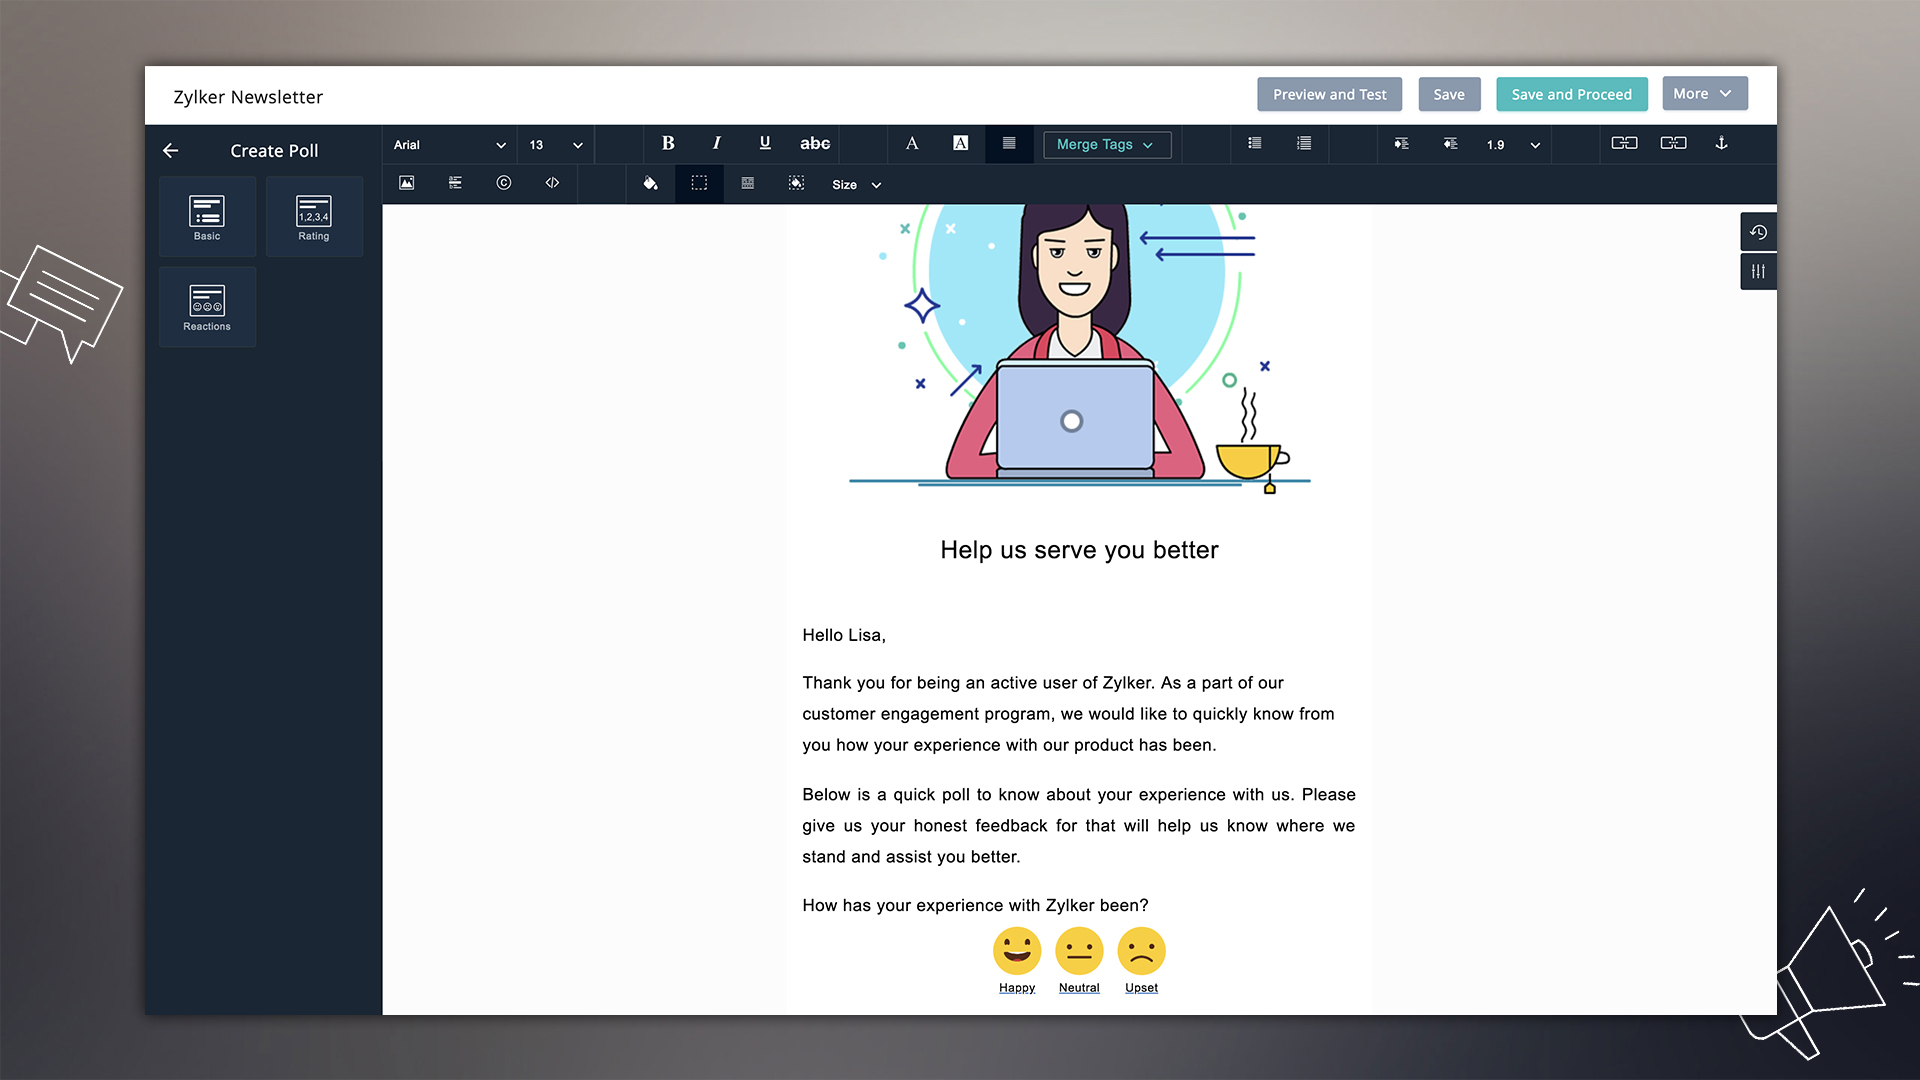Click the Insert Image icon
The height and width of the screenshot is (1080, 1920).
[x=407, y=183]
